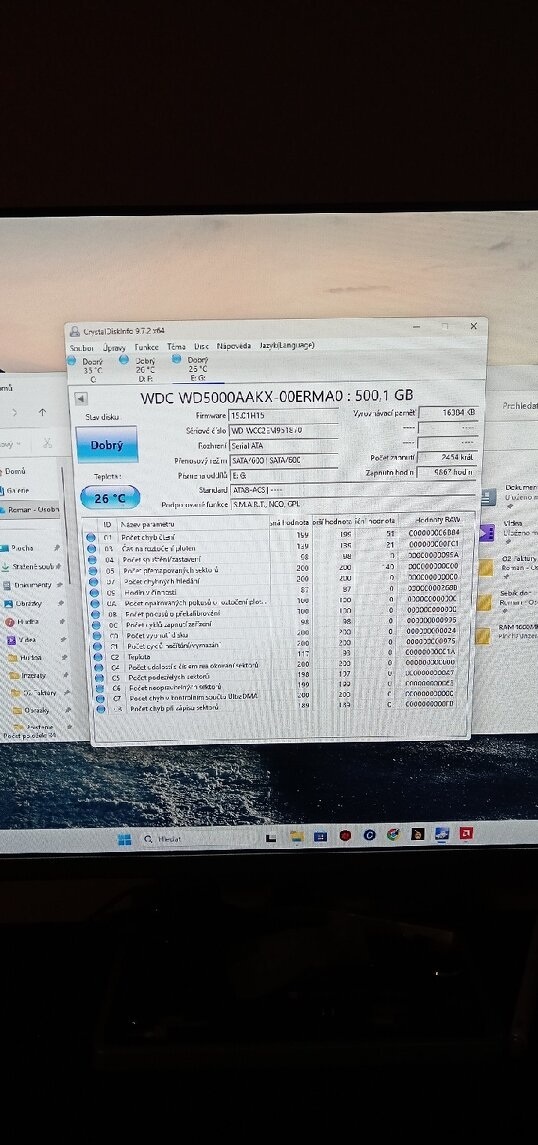Select the Počet vypnutí disku row
The image size is (538, 1145).
[280, 635]
